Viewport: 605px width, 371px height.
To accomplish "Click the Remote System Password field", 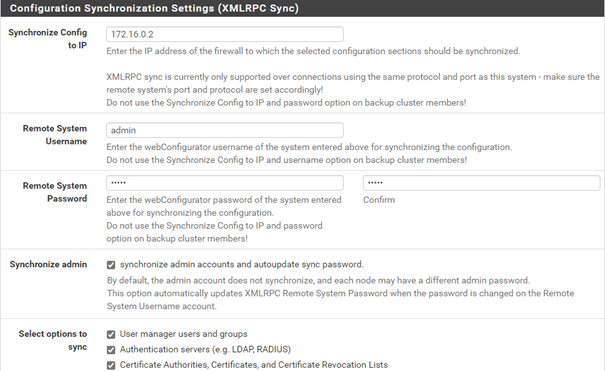I will 225,183.
